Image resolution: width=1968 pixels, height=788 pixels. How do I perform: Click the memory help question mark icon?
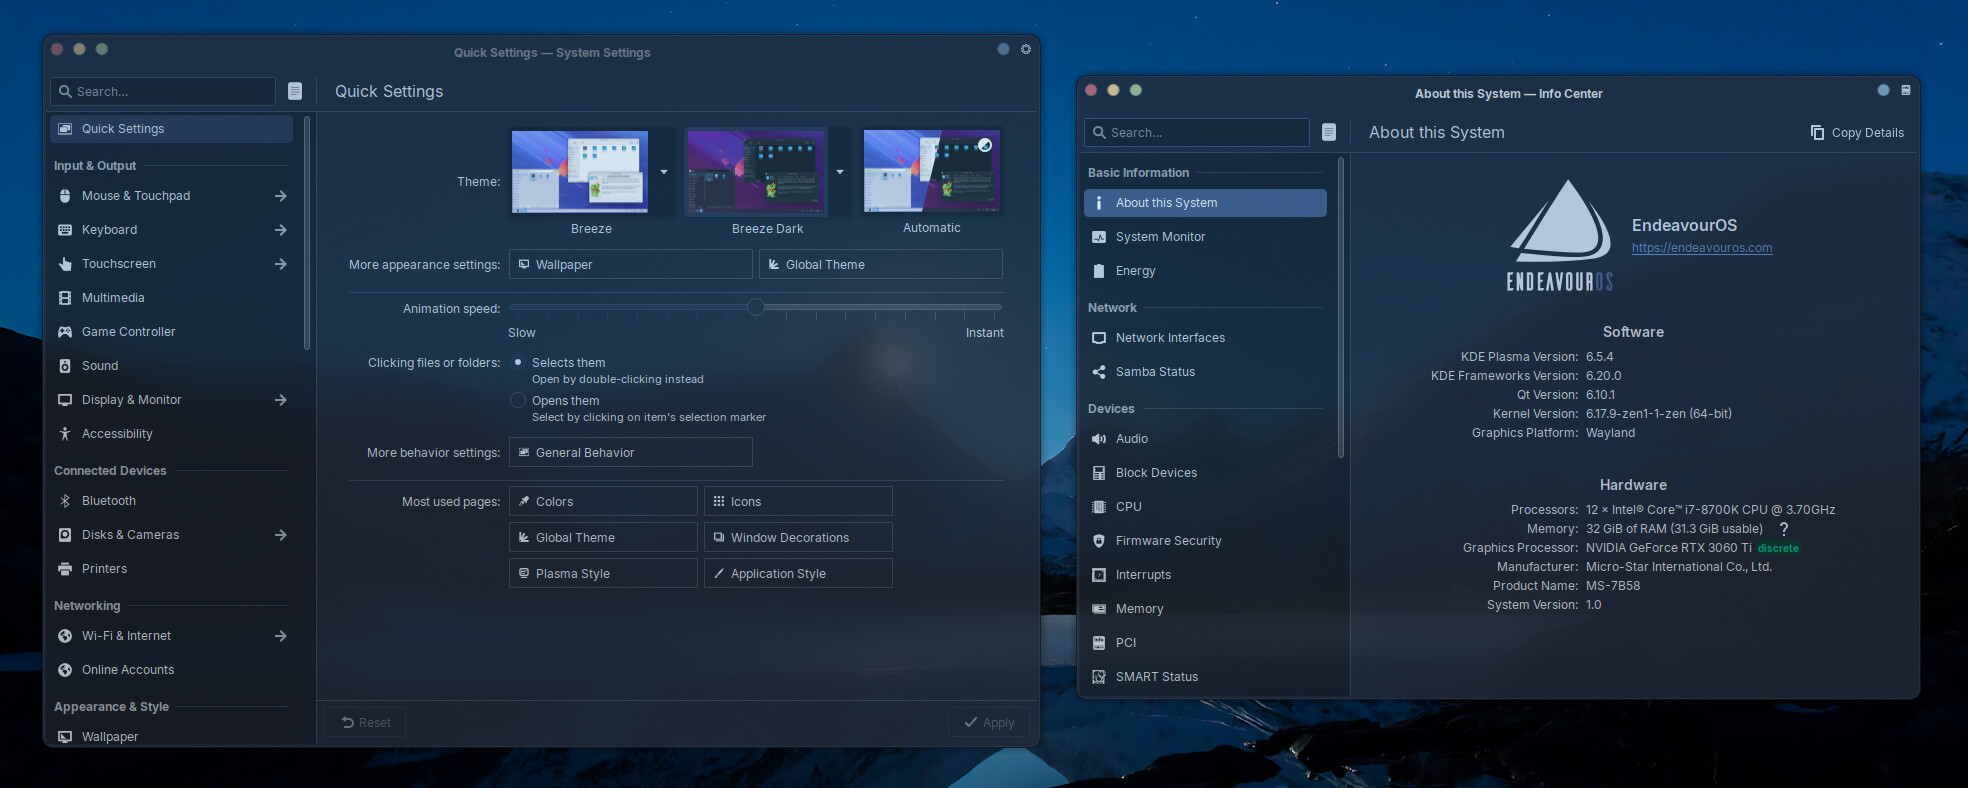pos(1783,529)
